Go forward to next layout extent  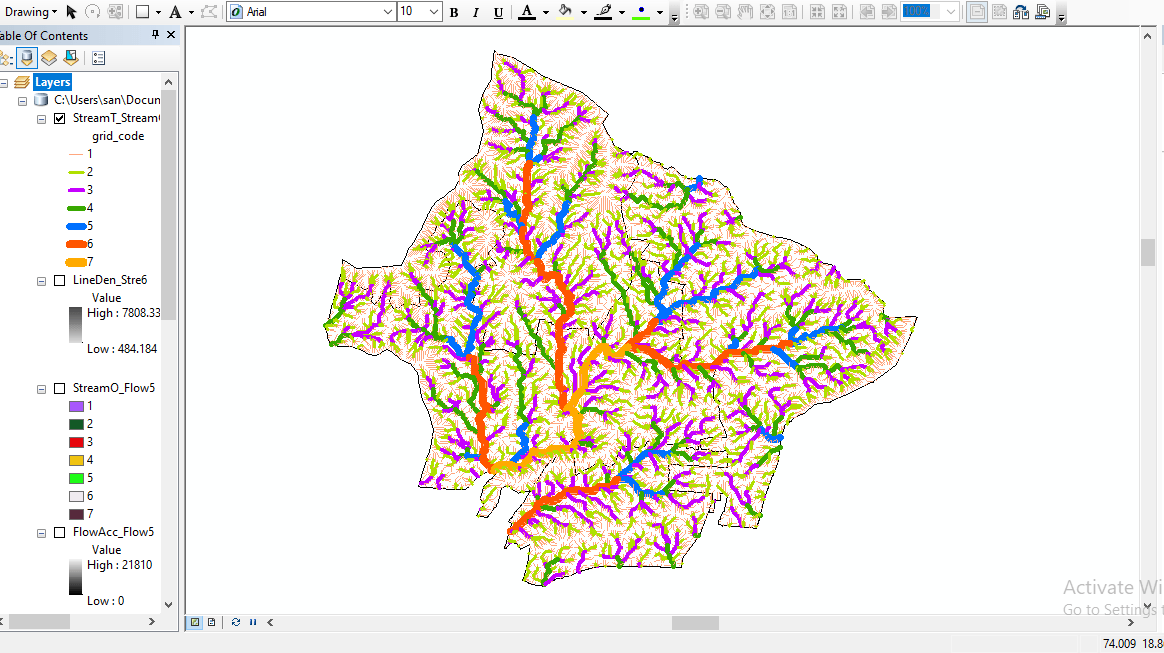coord(889,12)
